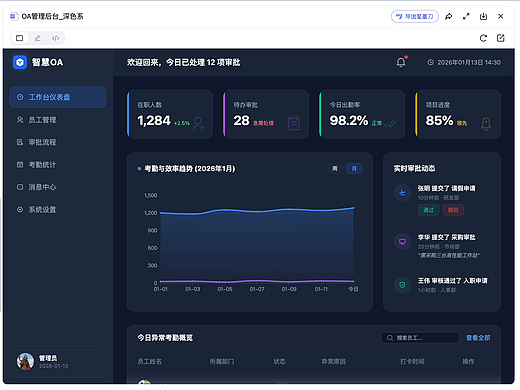
Task: Click the 管理员 avatar picture
Action: [25, 362]
